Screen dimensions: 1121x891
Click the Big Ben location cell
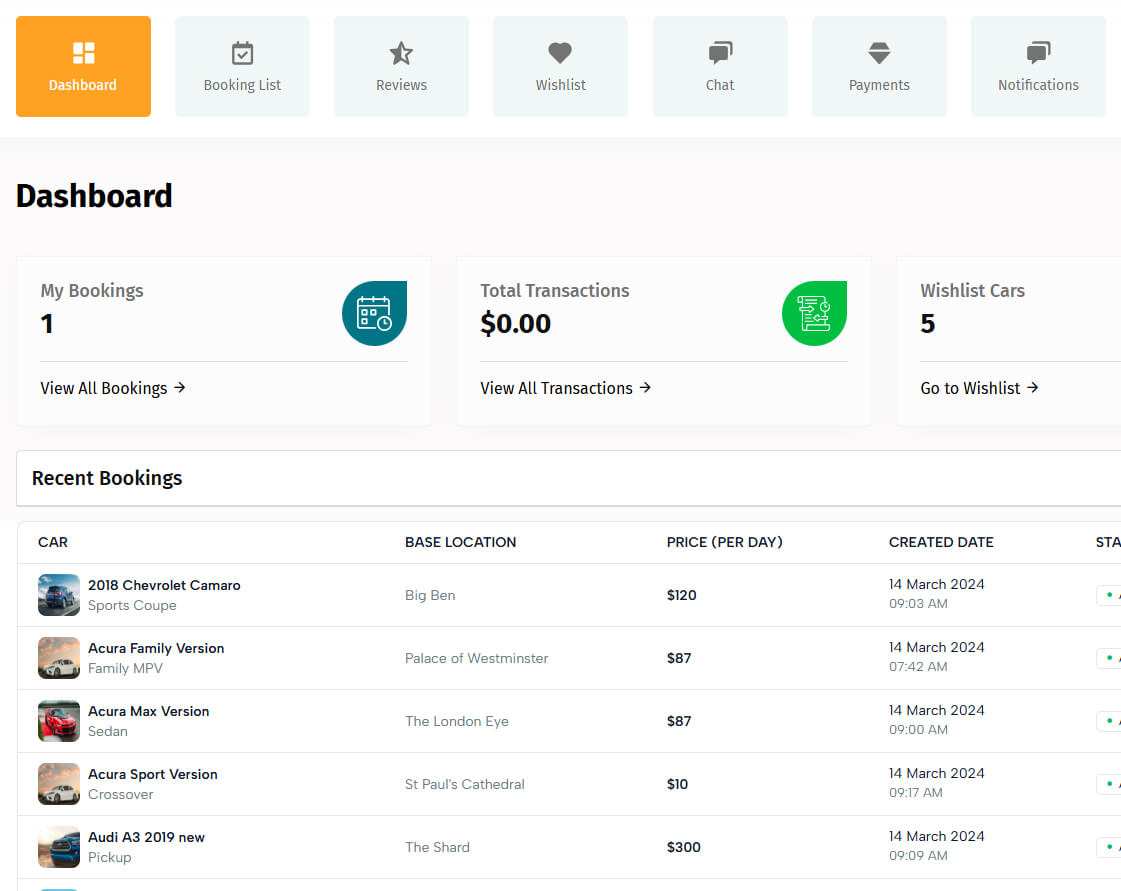430,595
